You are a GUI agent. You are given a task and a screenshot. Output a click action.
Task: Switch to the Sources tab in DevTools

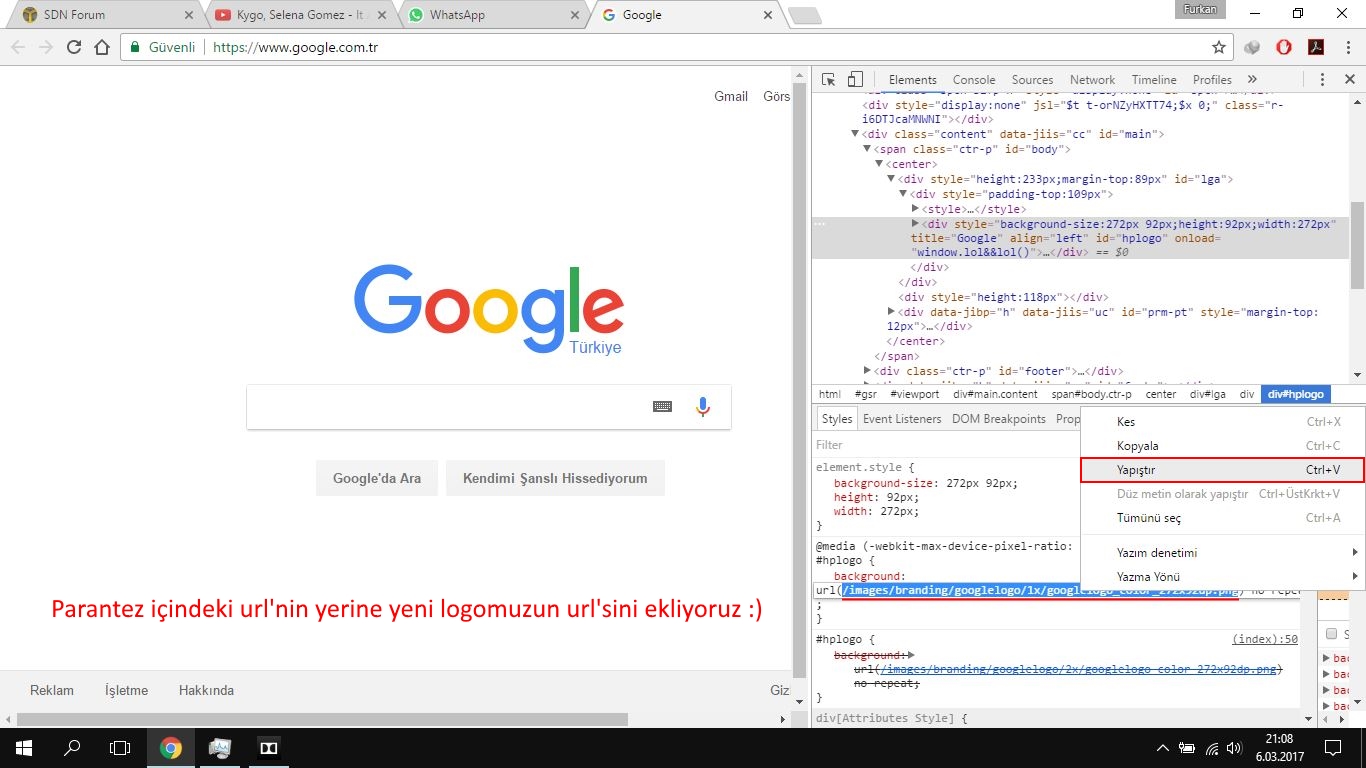(x=1032, y=79)
